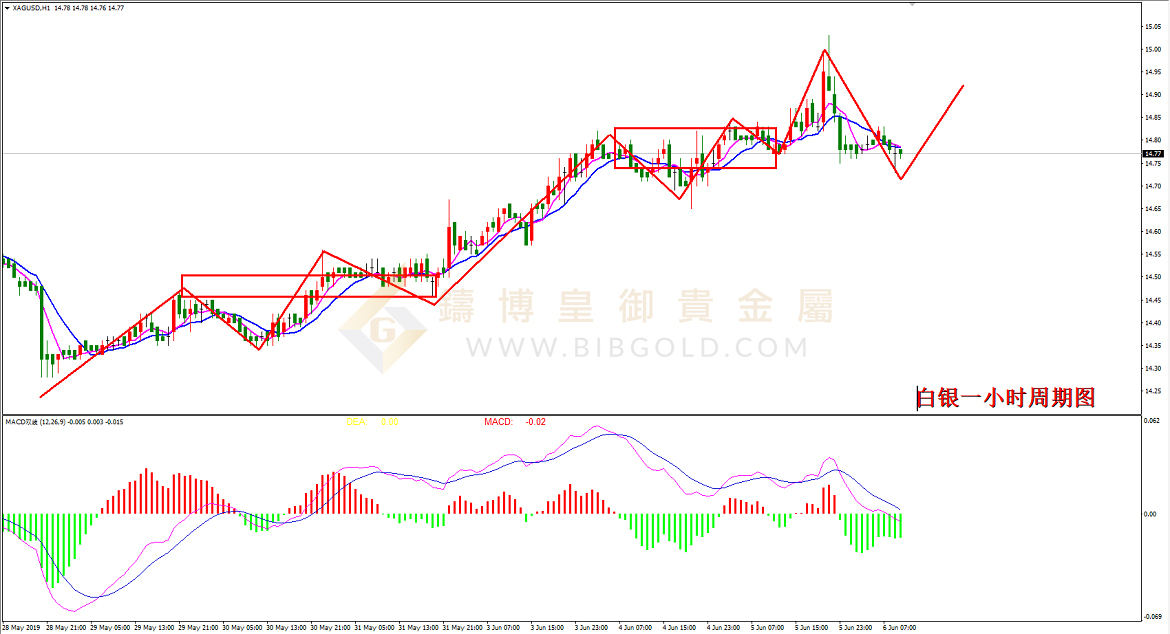This screenshot has height=634, width=1170.
Task: Select the MACD (12,26,9) indicator label
Action: pyautogui.click(x=64, y=422)
